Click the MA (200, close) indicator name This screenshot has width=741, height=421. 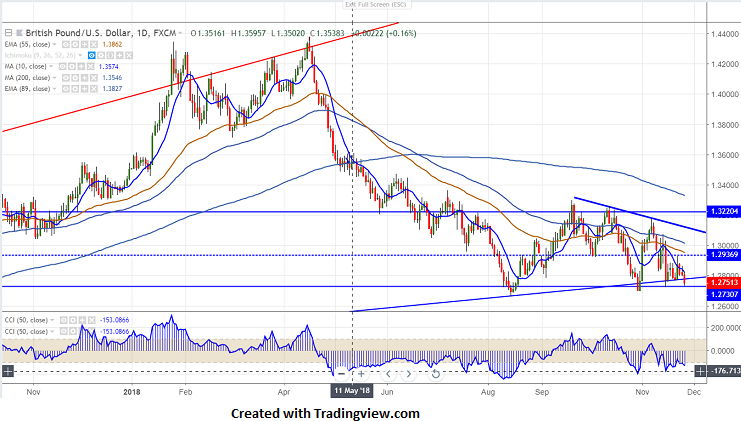pos(27,77)
